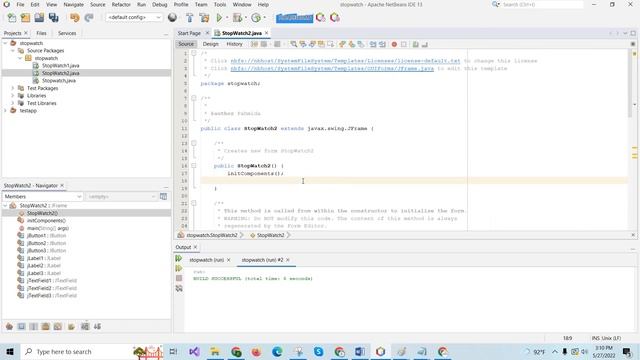Click the sort icon at Navigator bottom right
The width and height of the screenshot is (640, 360).
click(98, 327)
